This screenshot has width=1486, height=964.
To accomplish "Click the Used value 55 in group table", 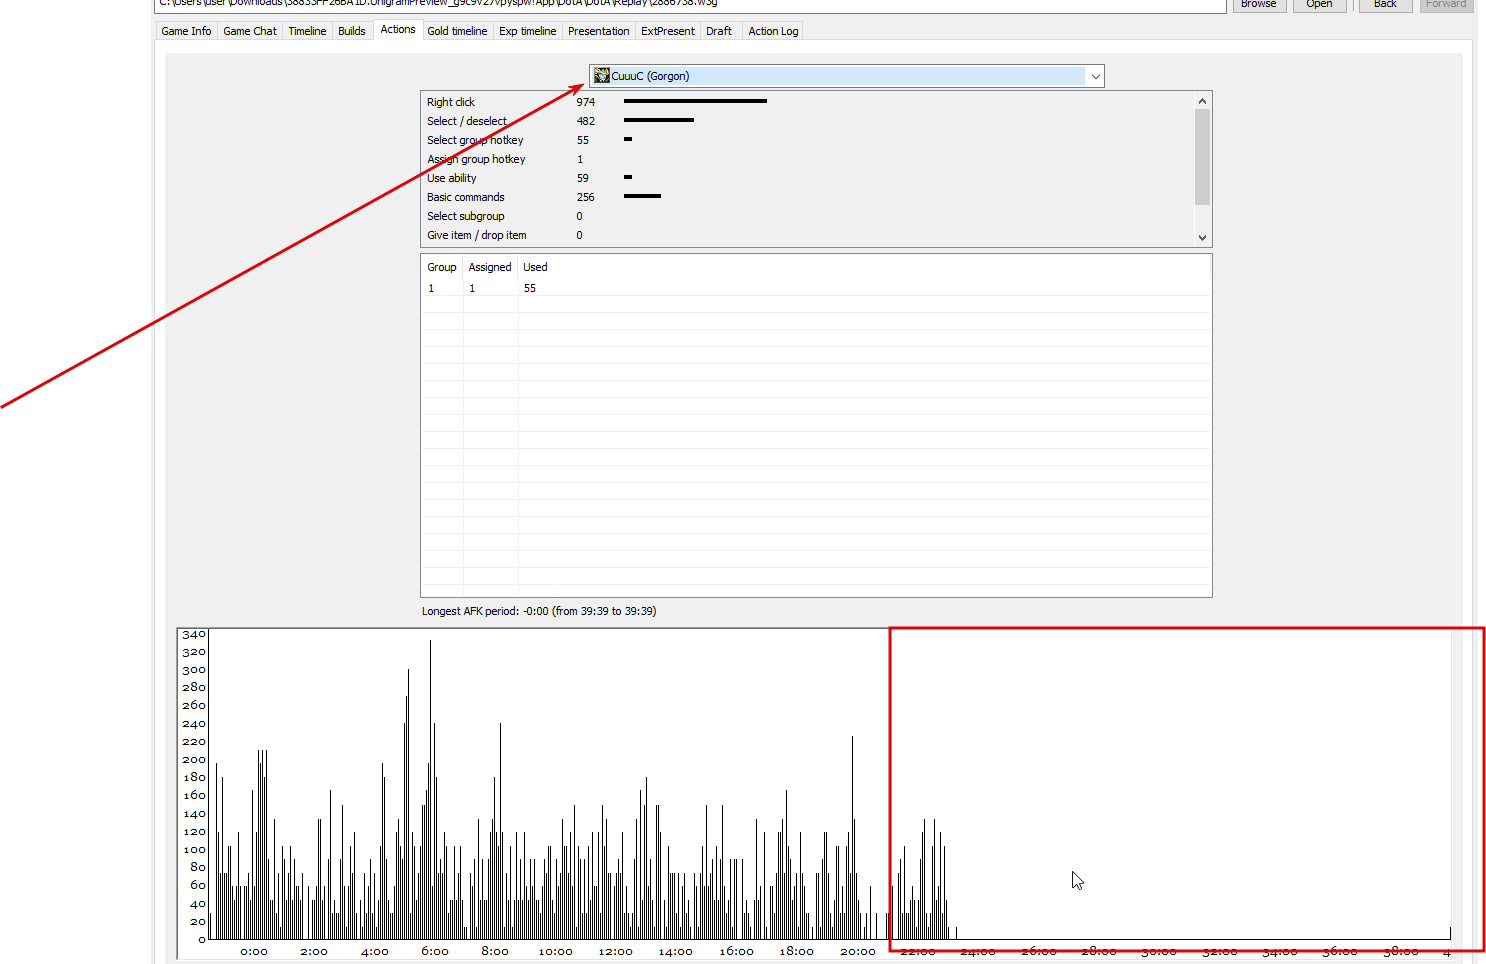I will click(530, 288).
